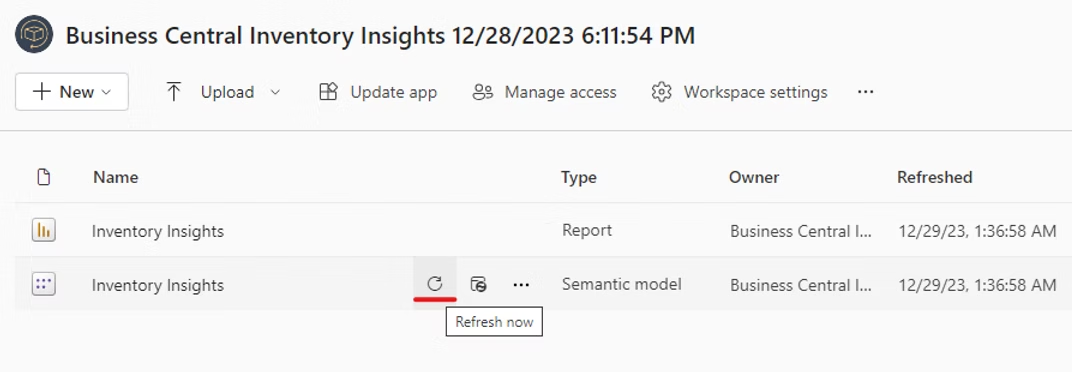Click the report owner Business Central entry
1072x372 pixels.
(x=801, y=231)
